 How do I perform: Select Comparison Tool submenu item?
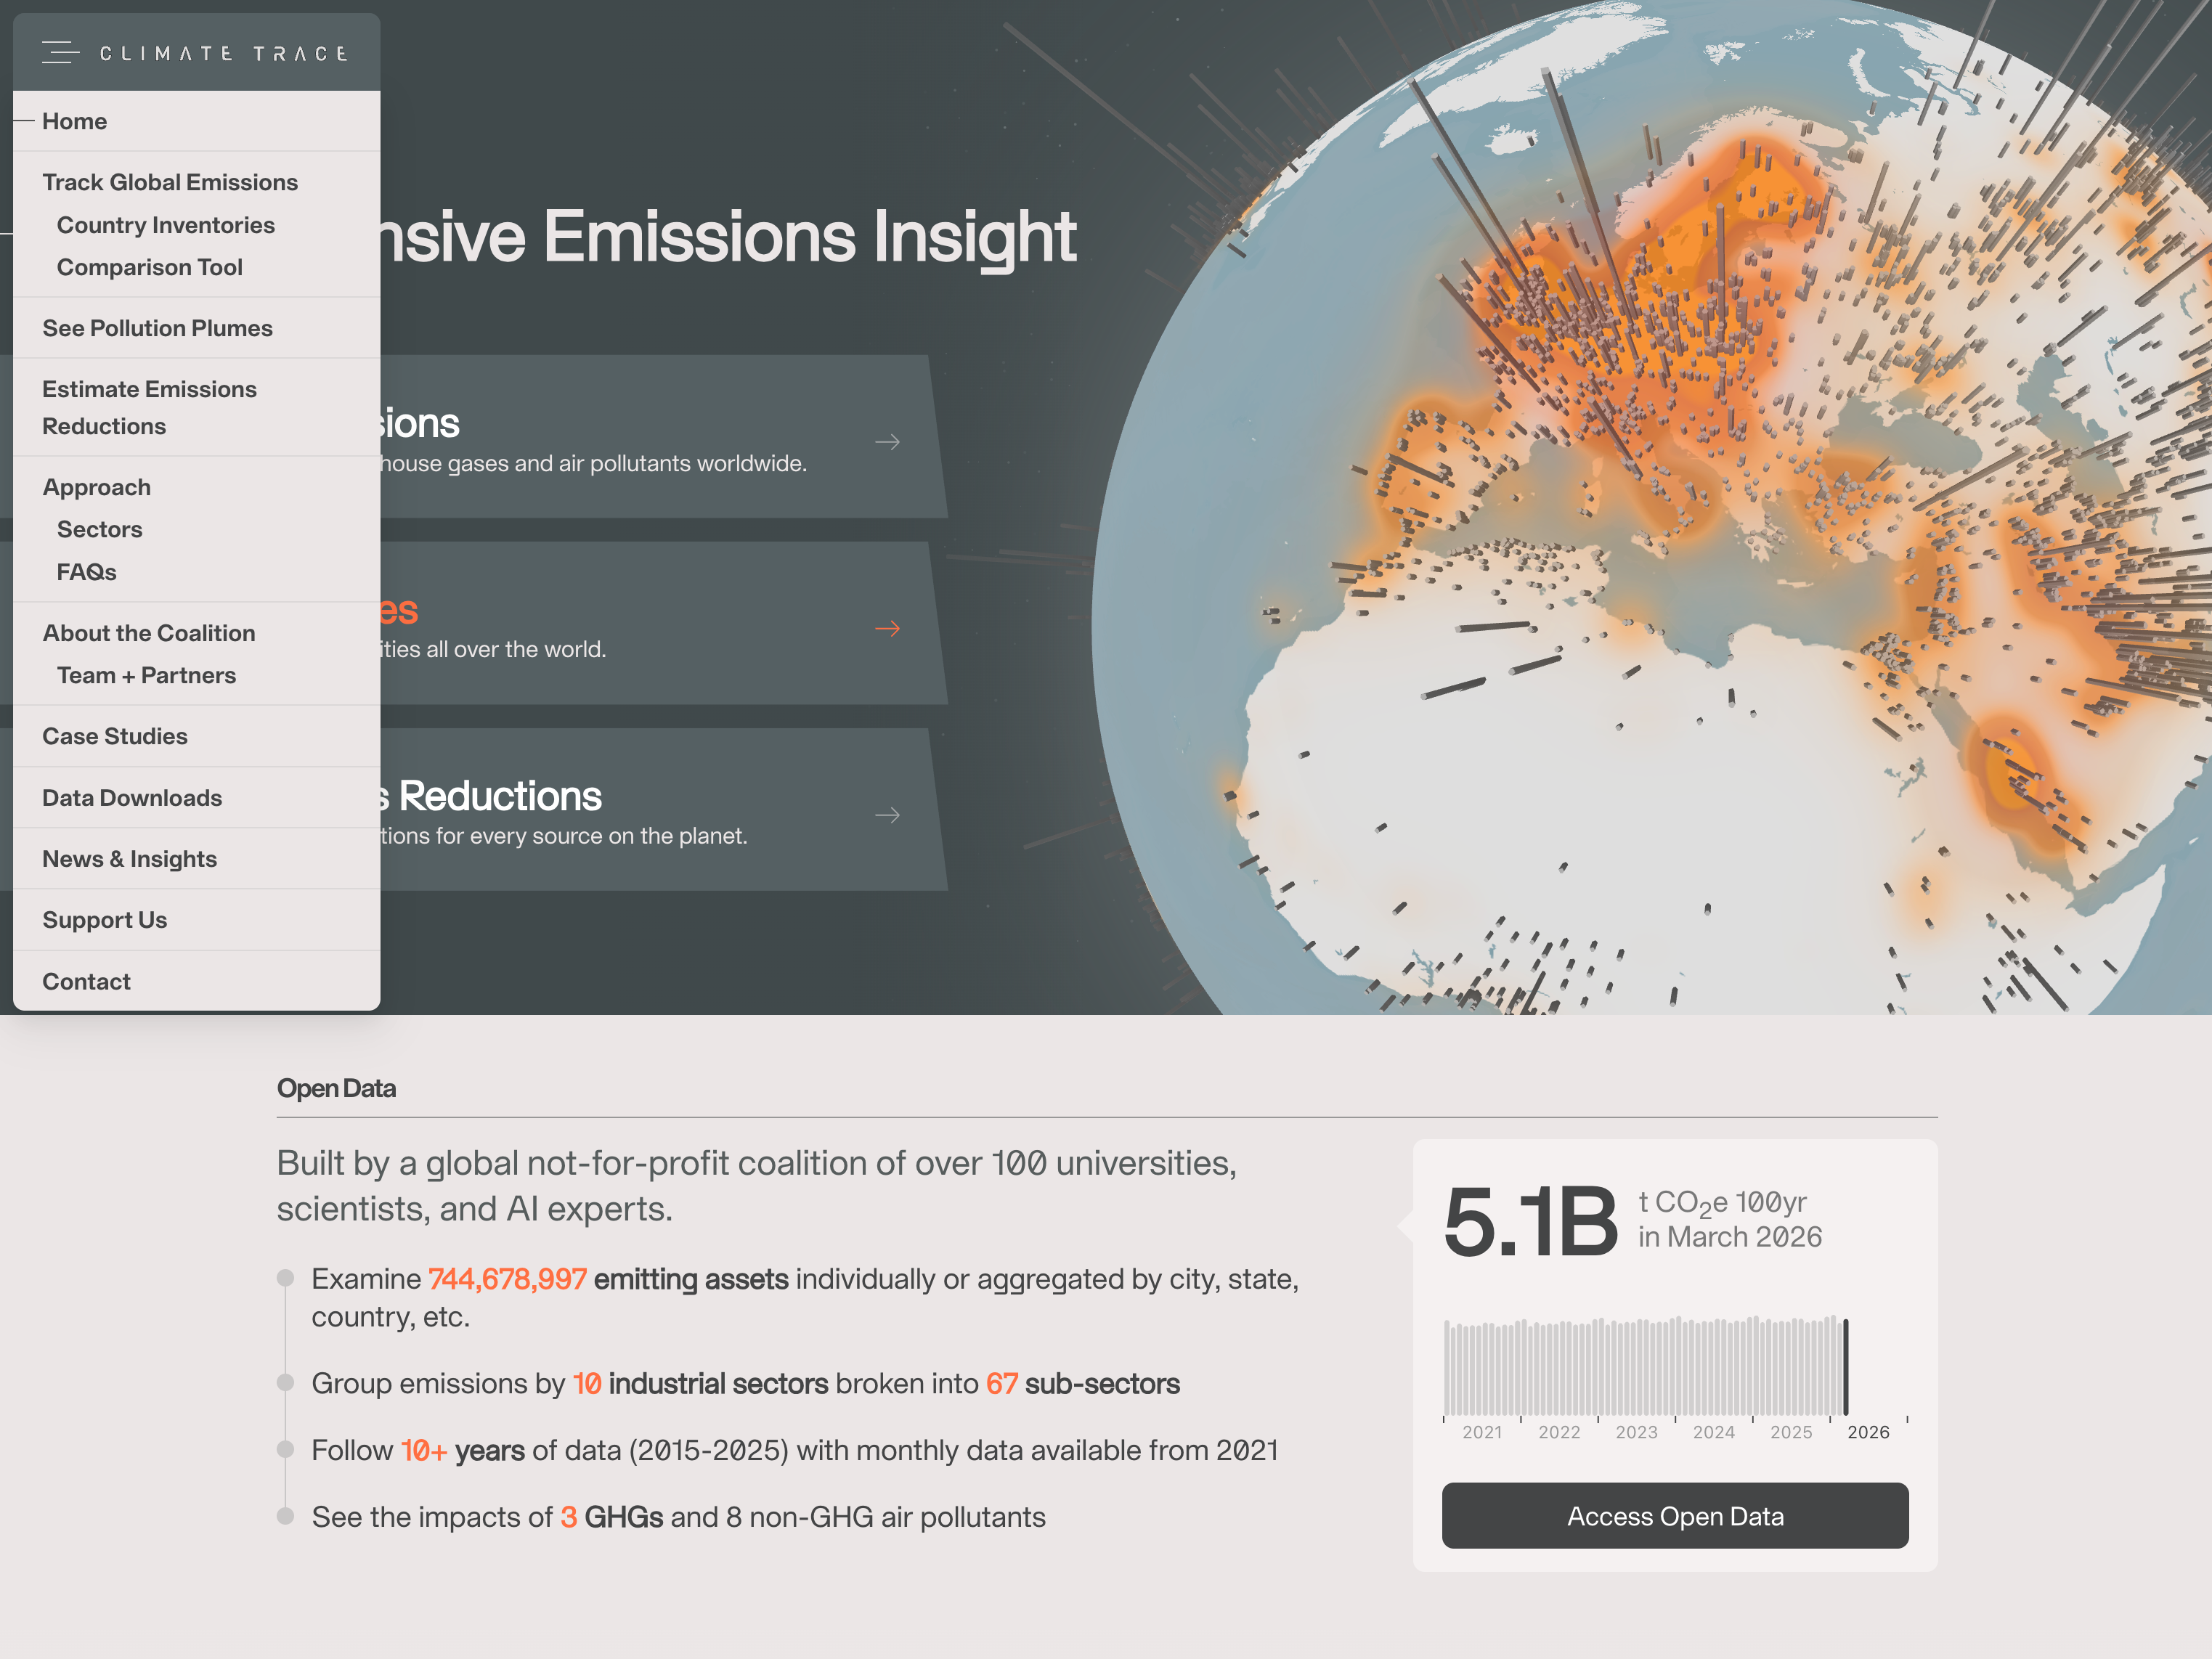tap(150, 267)
